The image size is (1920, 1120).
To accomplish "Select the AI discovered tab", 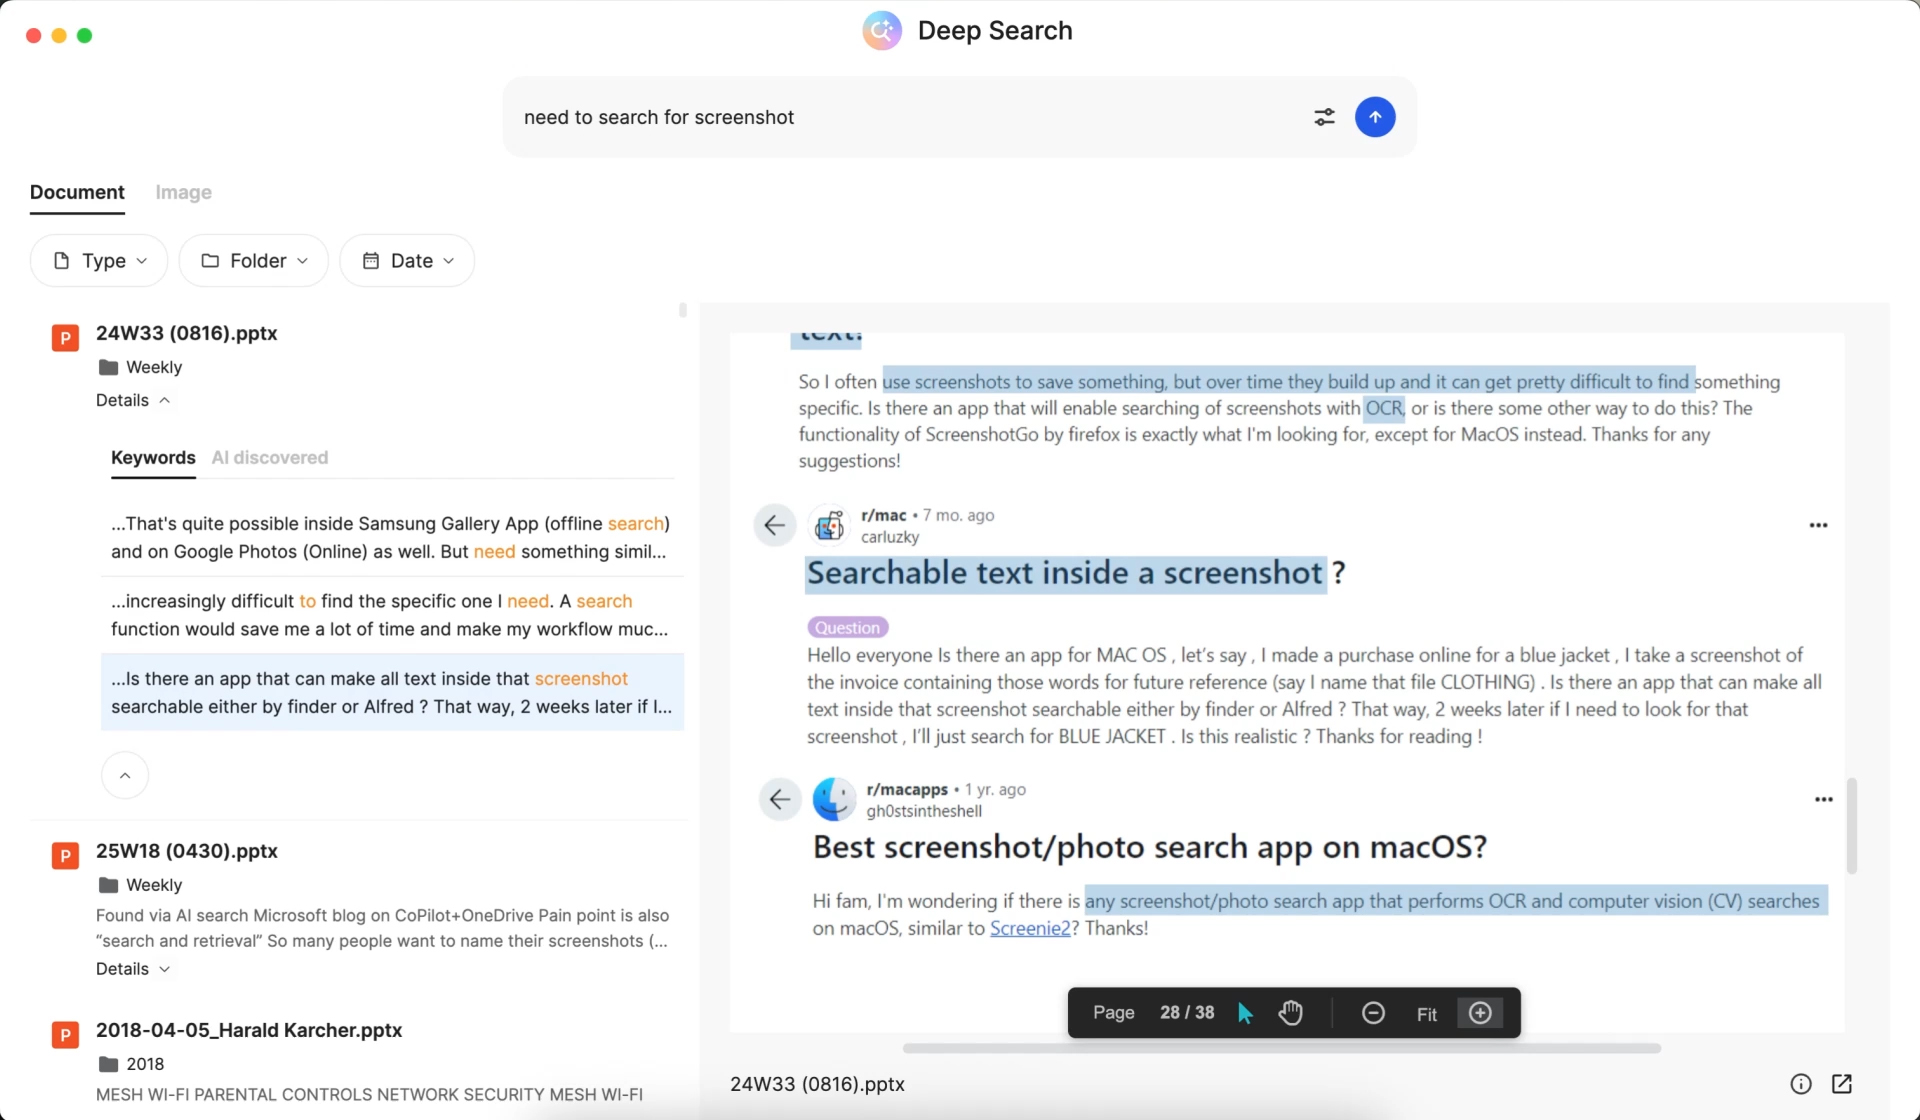I will coord(270,458).
